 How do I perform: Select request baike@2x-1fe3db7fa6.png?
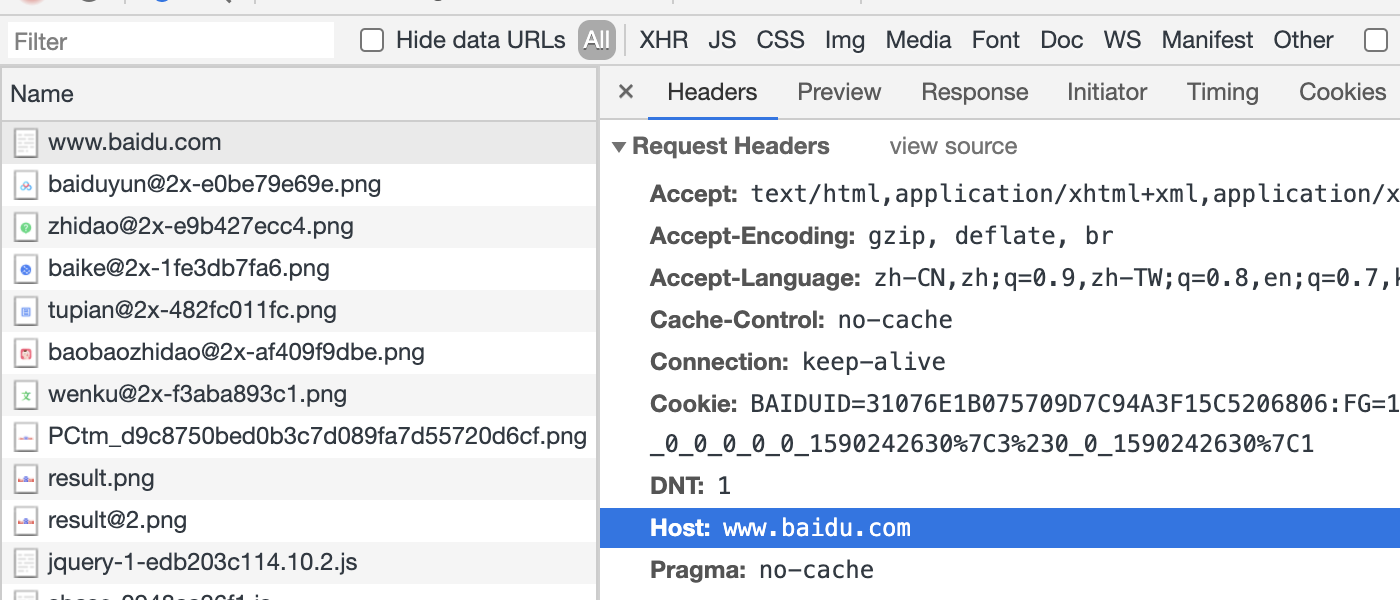point(298,268)
